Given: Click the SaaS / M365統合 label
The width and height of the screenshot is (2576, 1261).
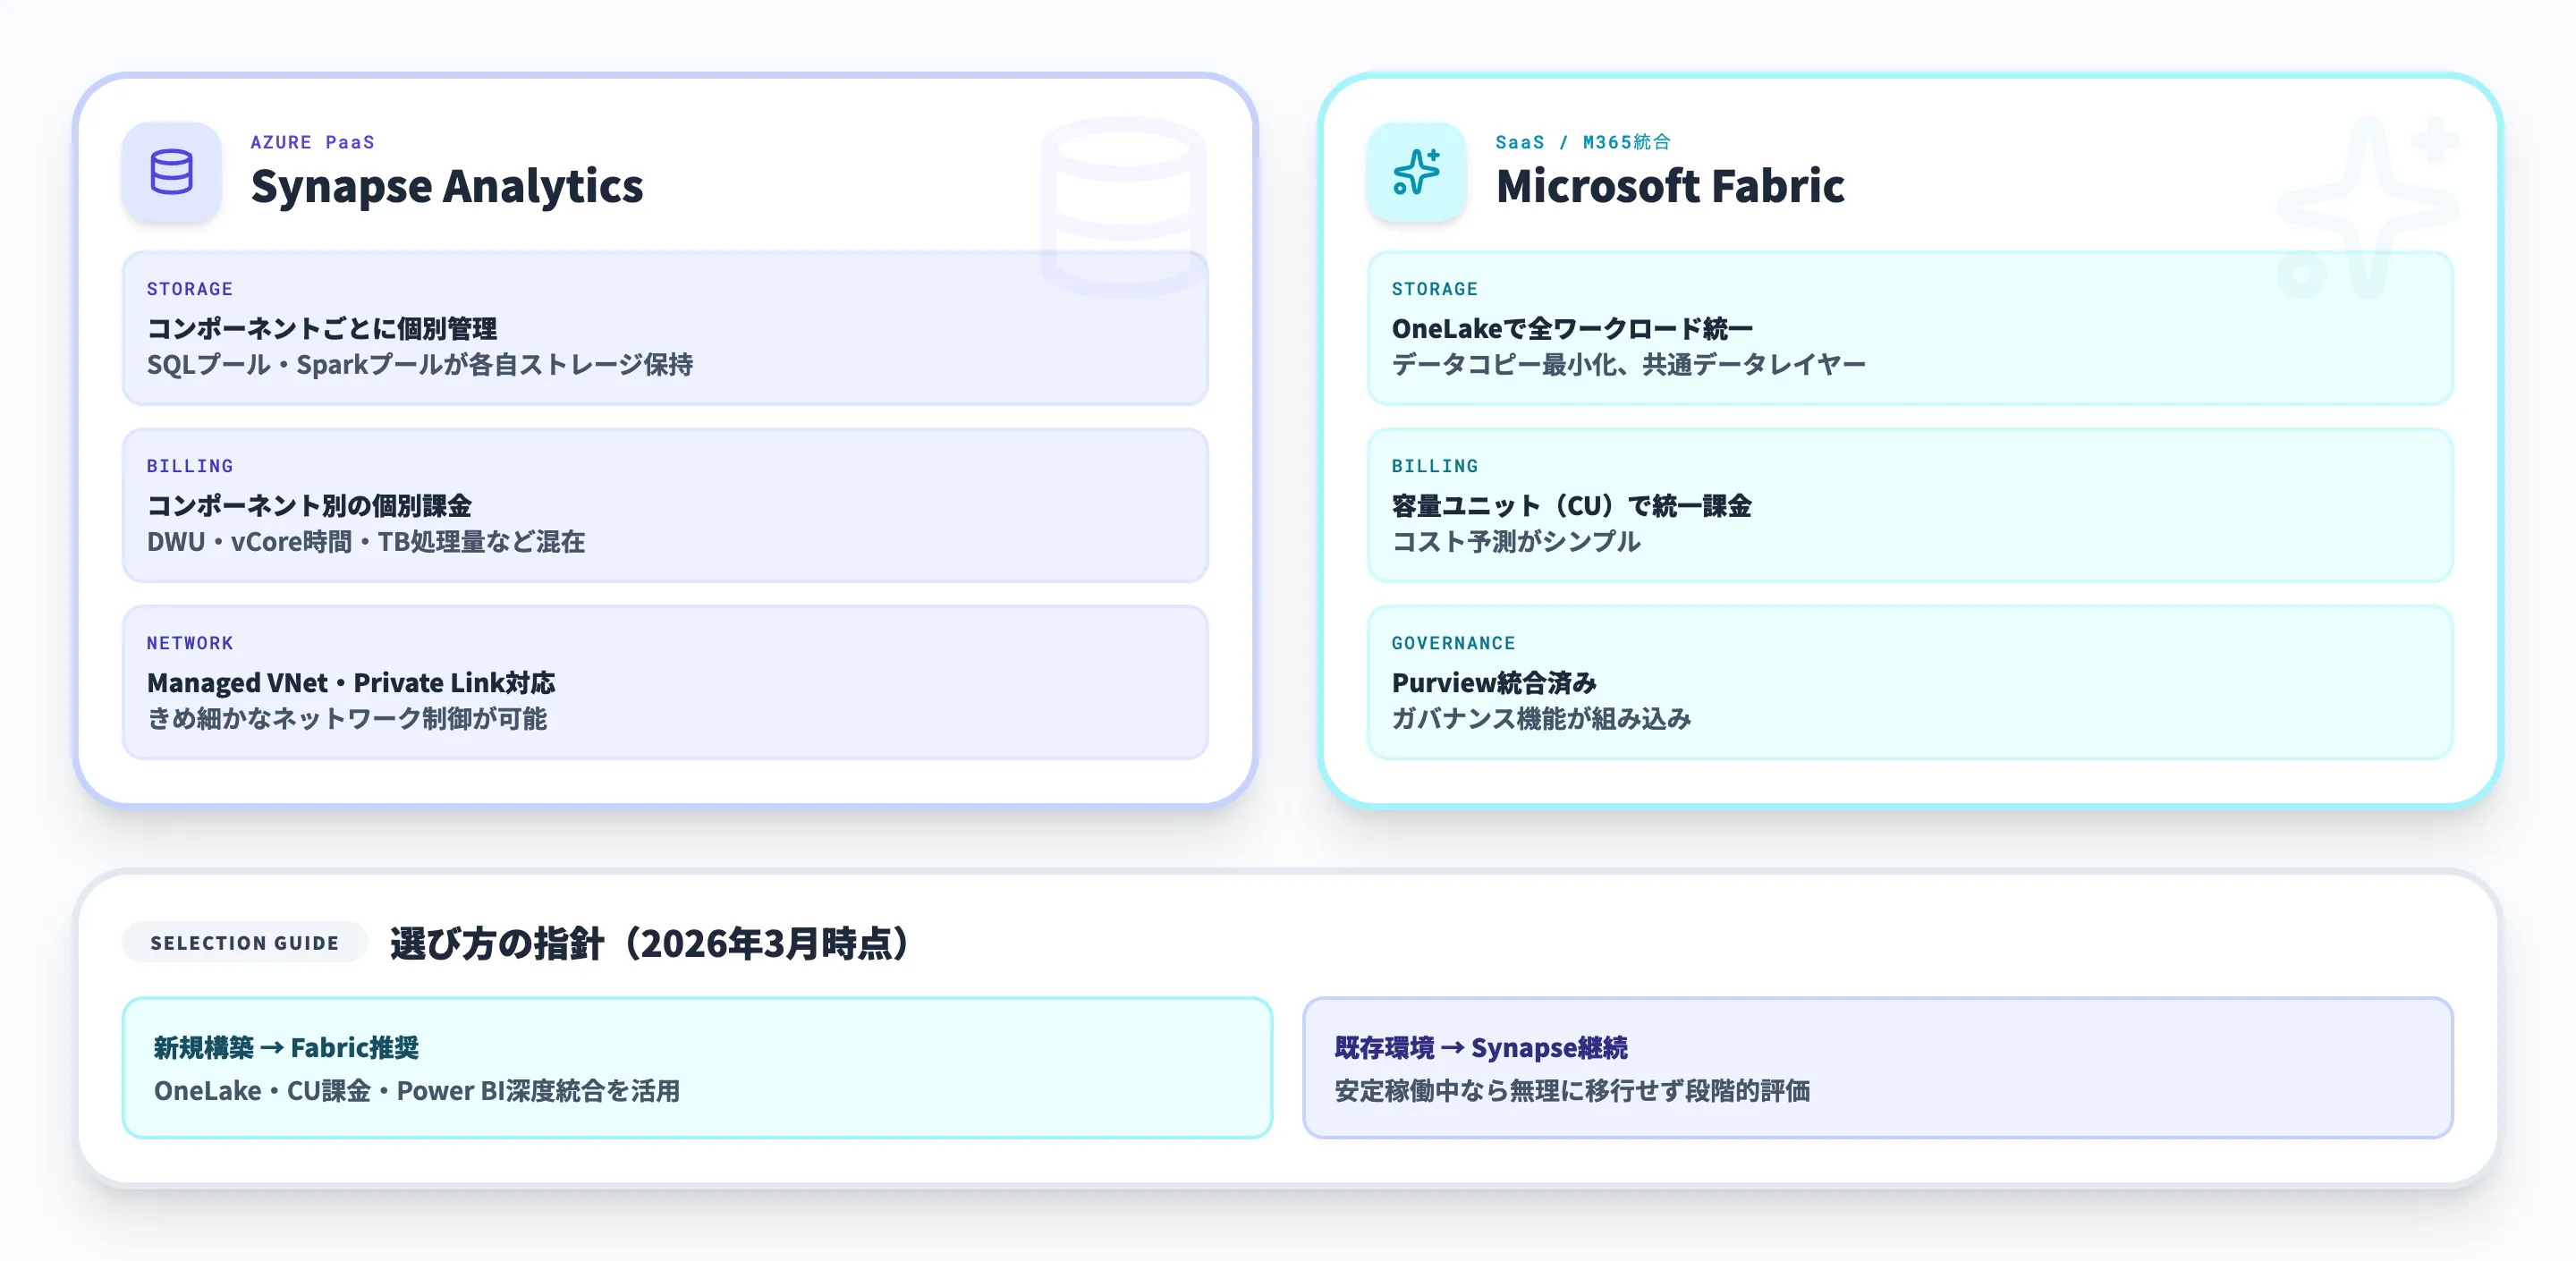Looking at the screenshot, I should (x=1583, y=142).
